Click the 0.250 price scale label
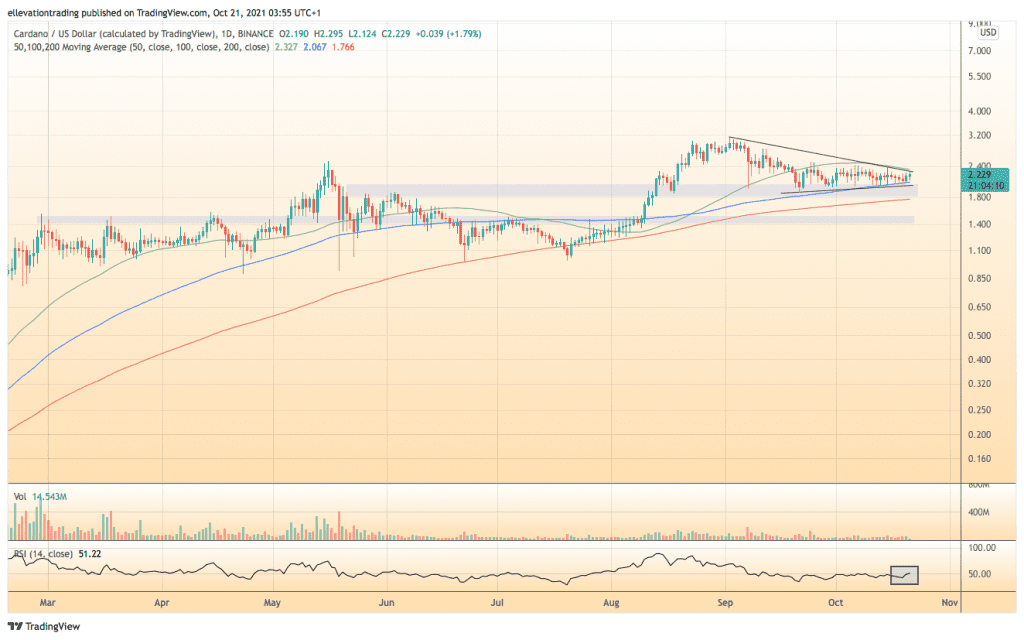Screen dimensions: 1024x640 pyautogui.click(x=979, y=410)
